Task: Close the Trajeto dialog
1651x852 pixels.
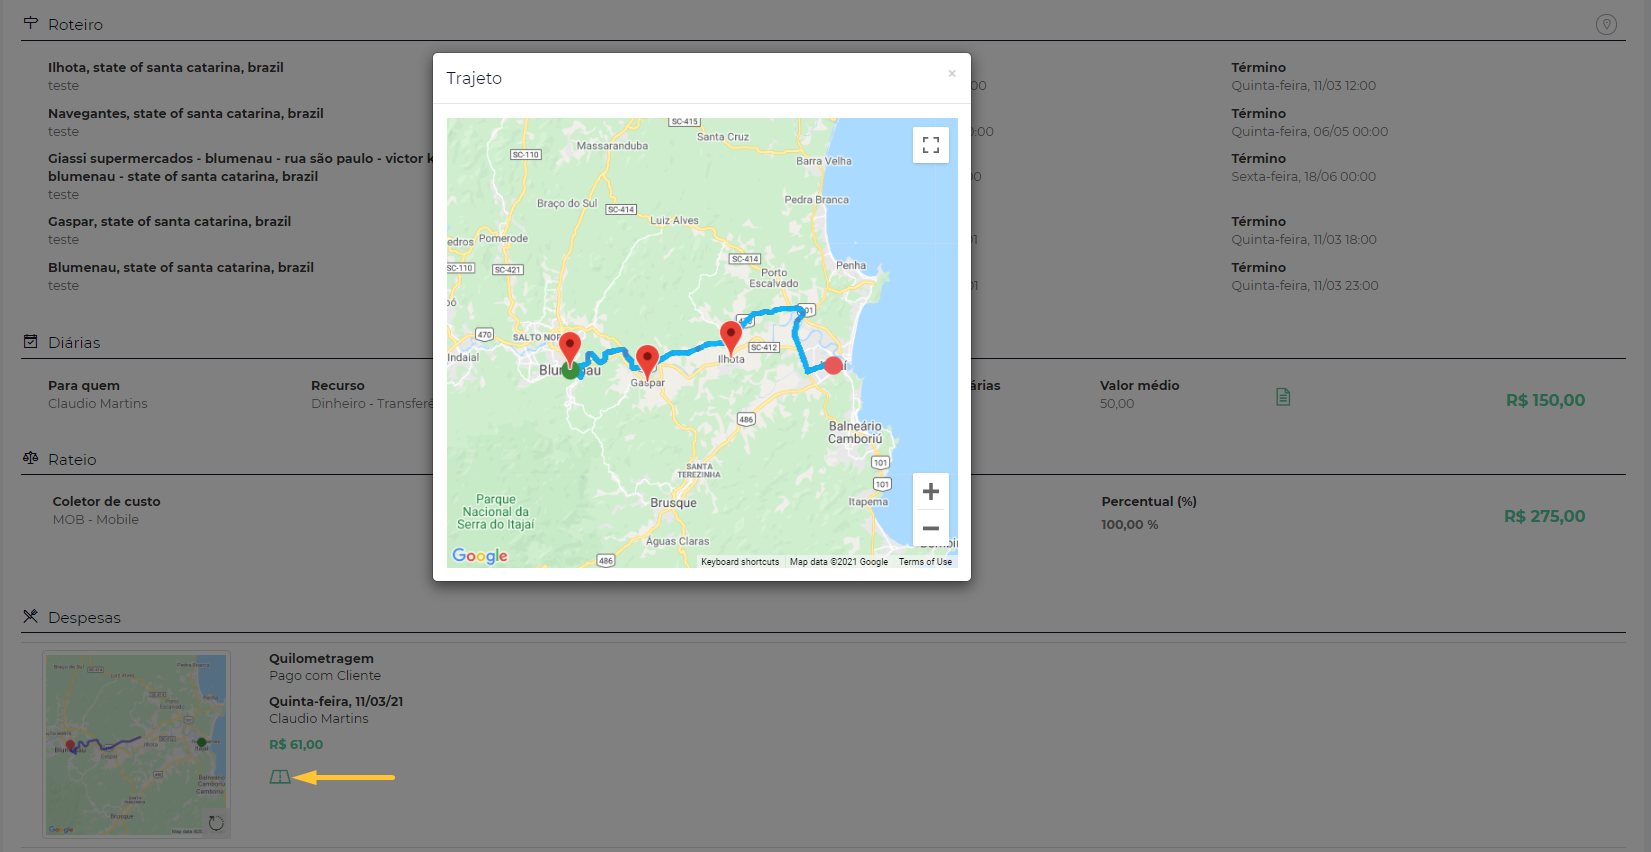Action: click(952, 73)
